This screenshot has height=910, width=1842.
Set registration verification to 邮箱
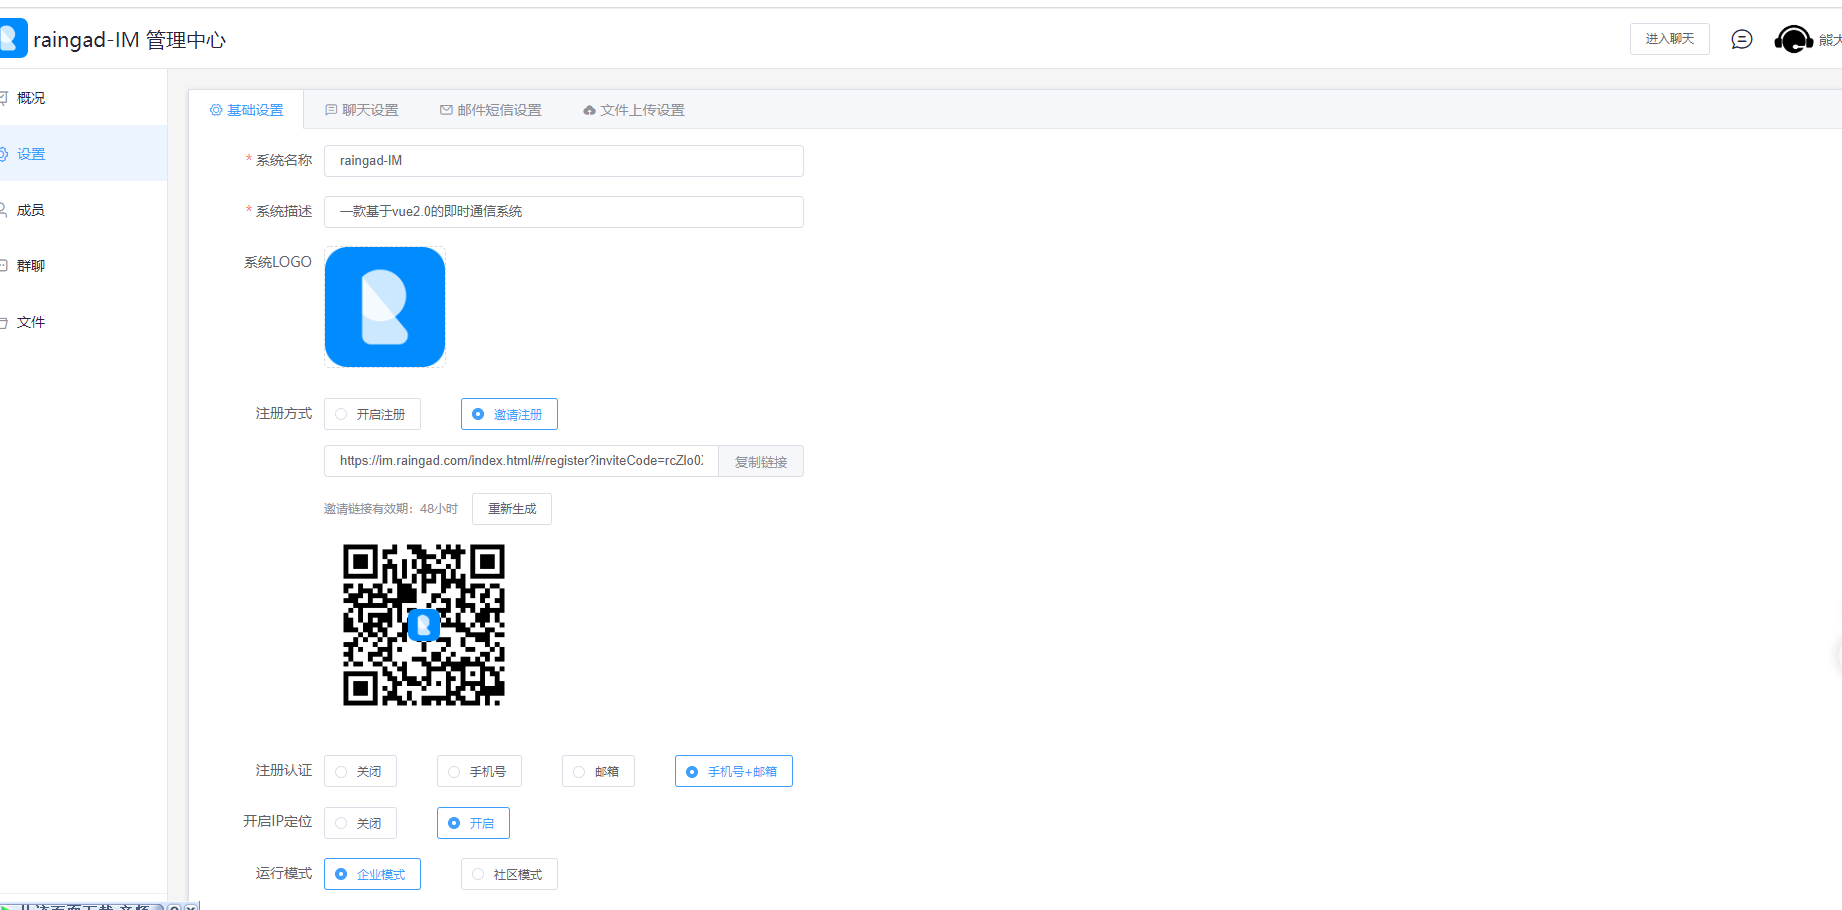[x=598, y=772]
